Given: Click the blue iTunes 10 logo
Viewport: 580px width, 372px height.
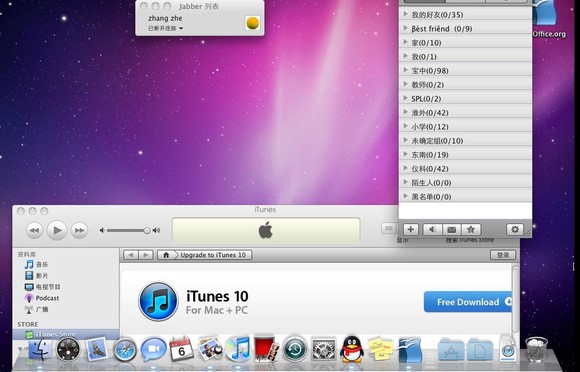Looking at the screenshot, I should click(158, 301).
